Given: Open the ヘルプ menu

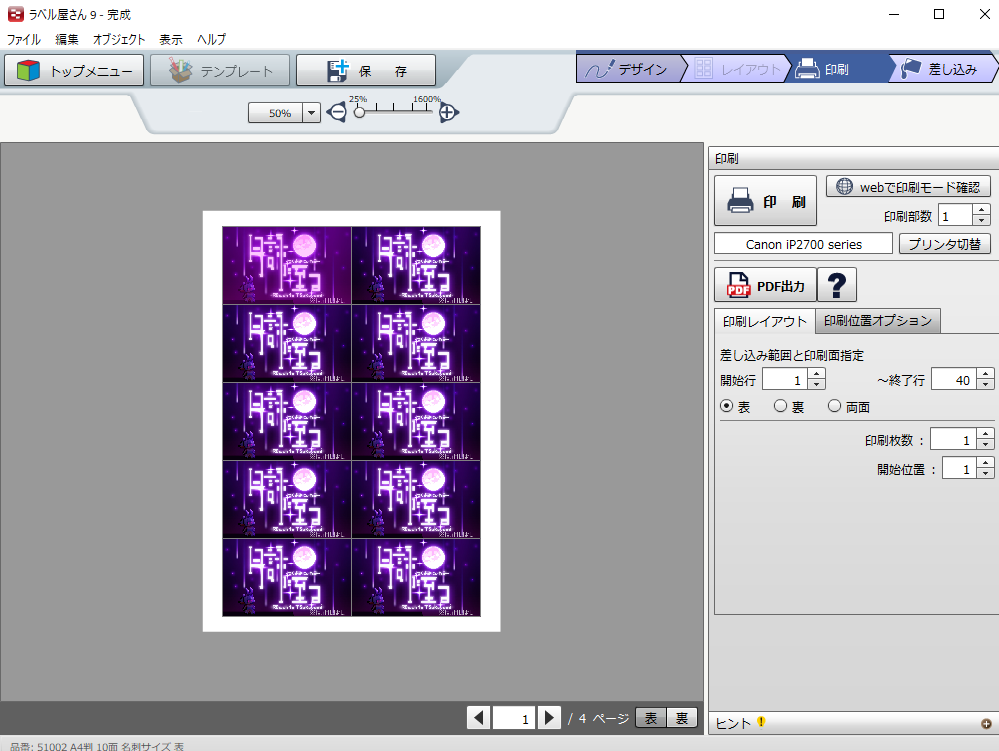Looking at the screenshot, I should [211, 39].
